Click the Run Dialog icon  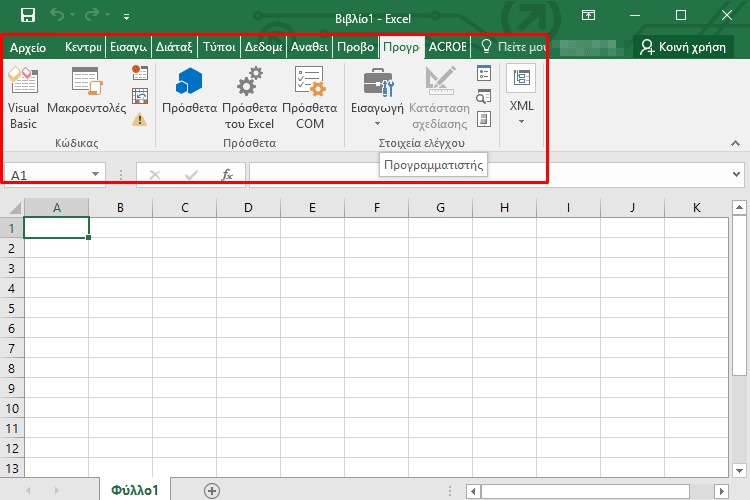point(484,119)
